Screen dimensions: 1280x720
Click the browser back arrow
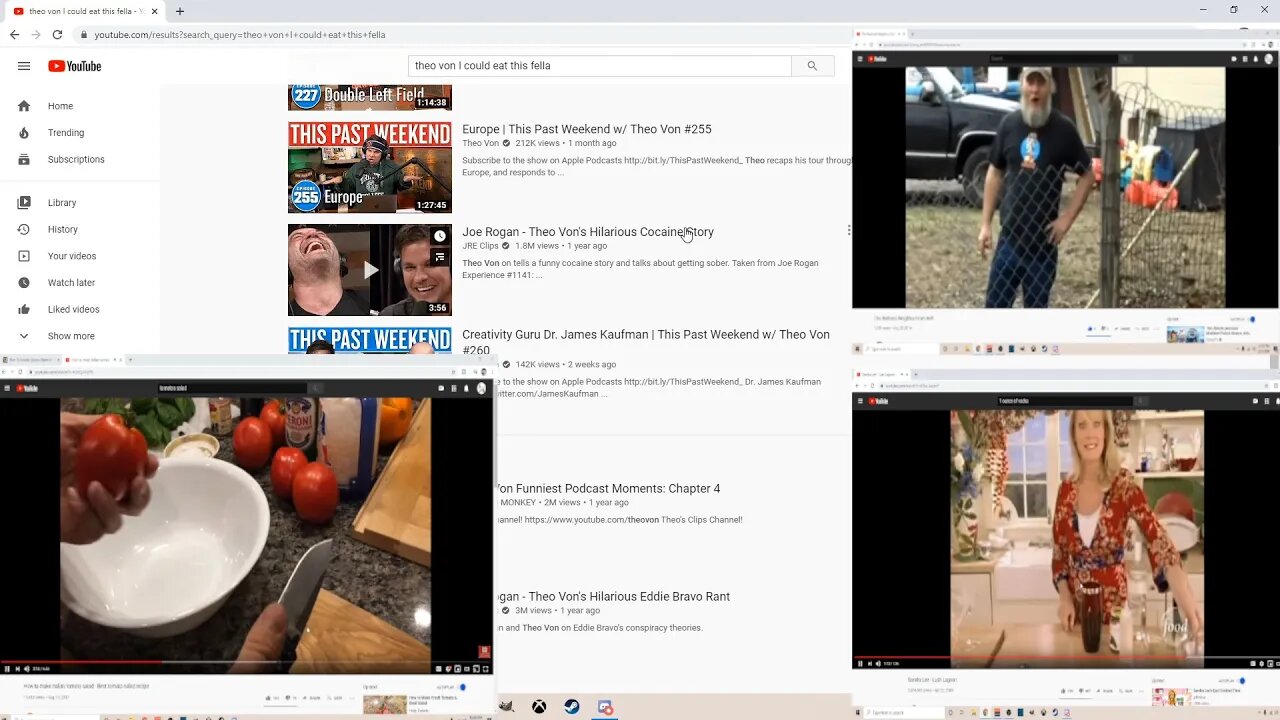(x=14, y=34)
